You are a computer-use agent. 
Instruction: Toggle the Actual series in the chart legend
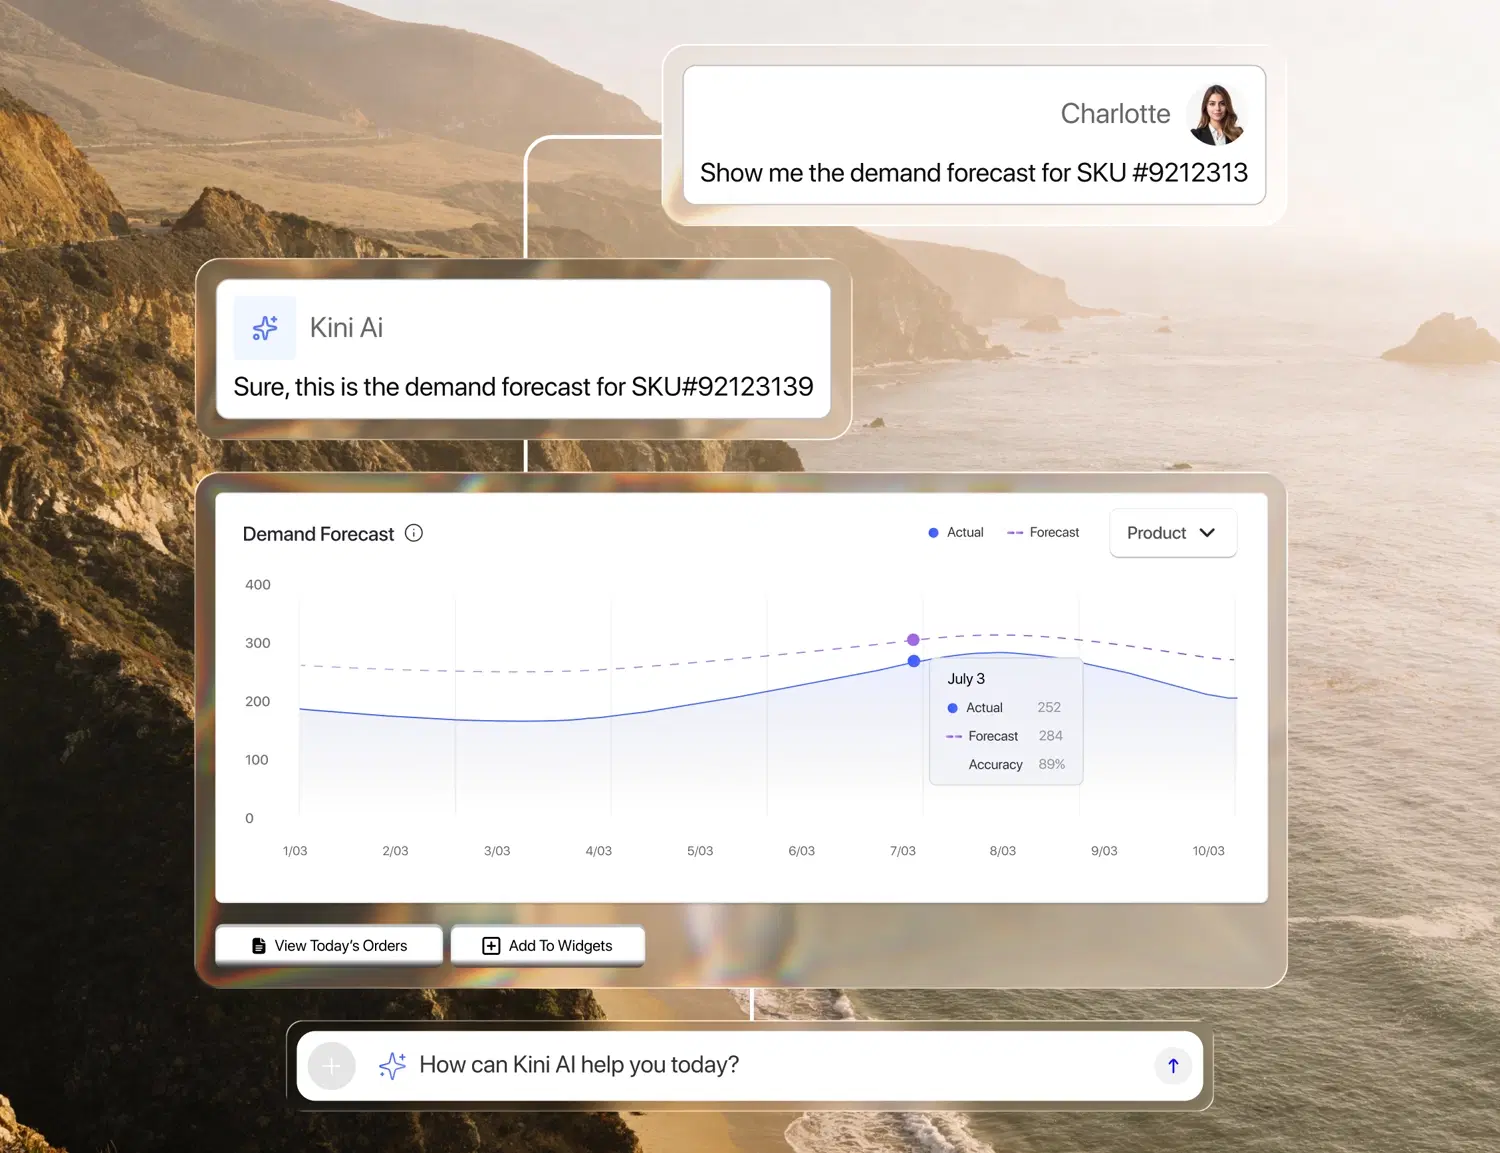point(956,533)
